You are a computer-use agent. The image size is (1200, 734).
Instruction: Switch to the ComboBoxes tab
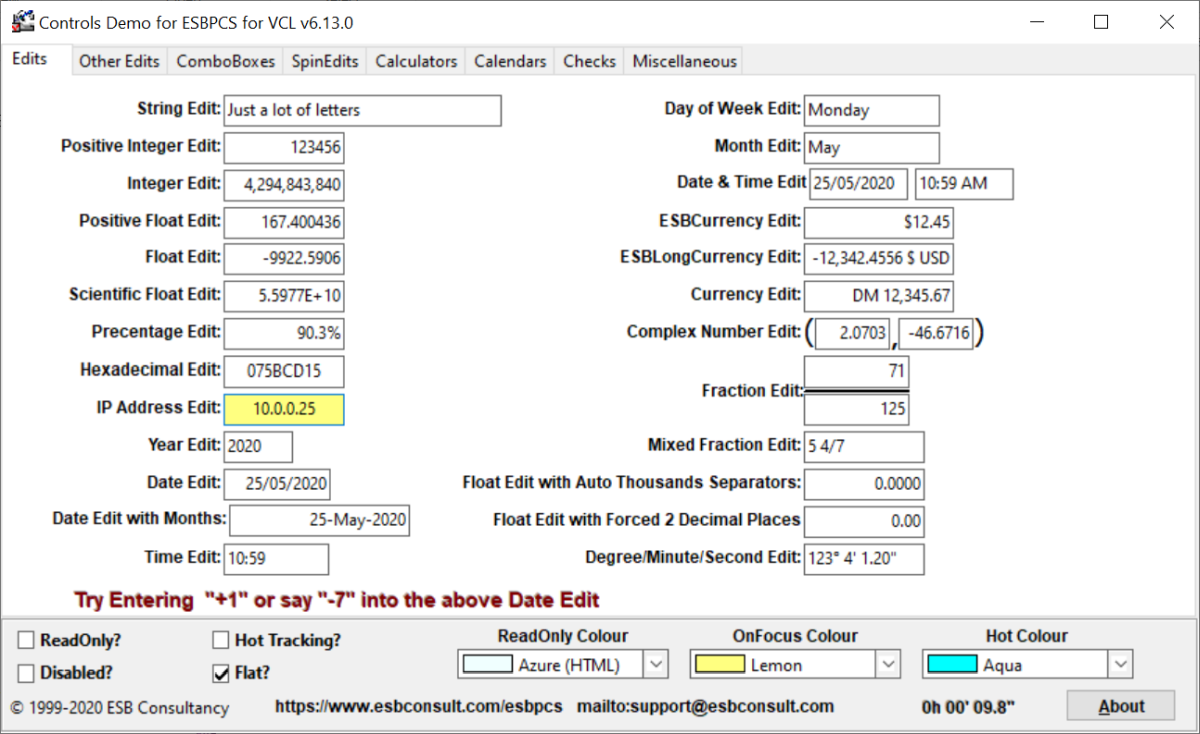pyautogui.click(x=225, y=61)
